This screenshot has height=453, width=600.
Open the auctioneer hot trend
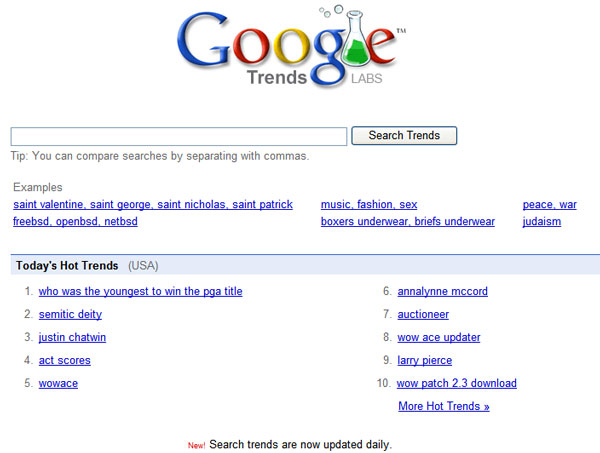click(x=423, y=314)
